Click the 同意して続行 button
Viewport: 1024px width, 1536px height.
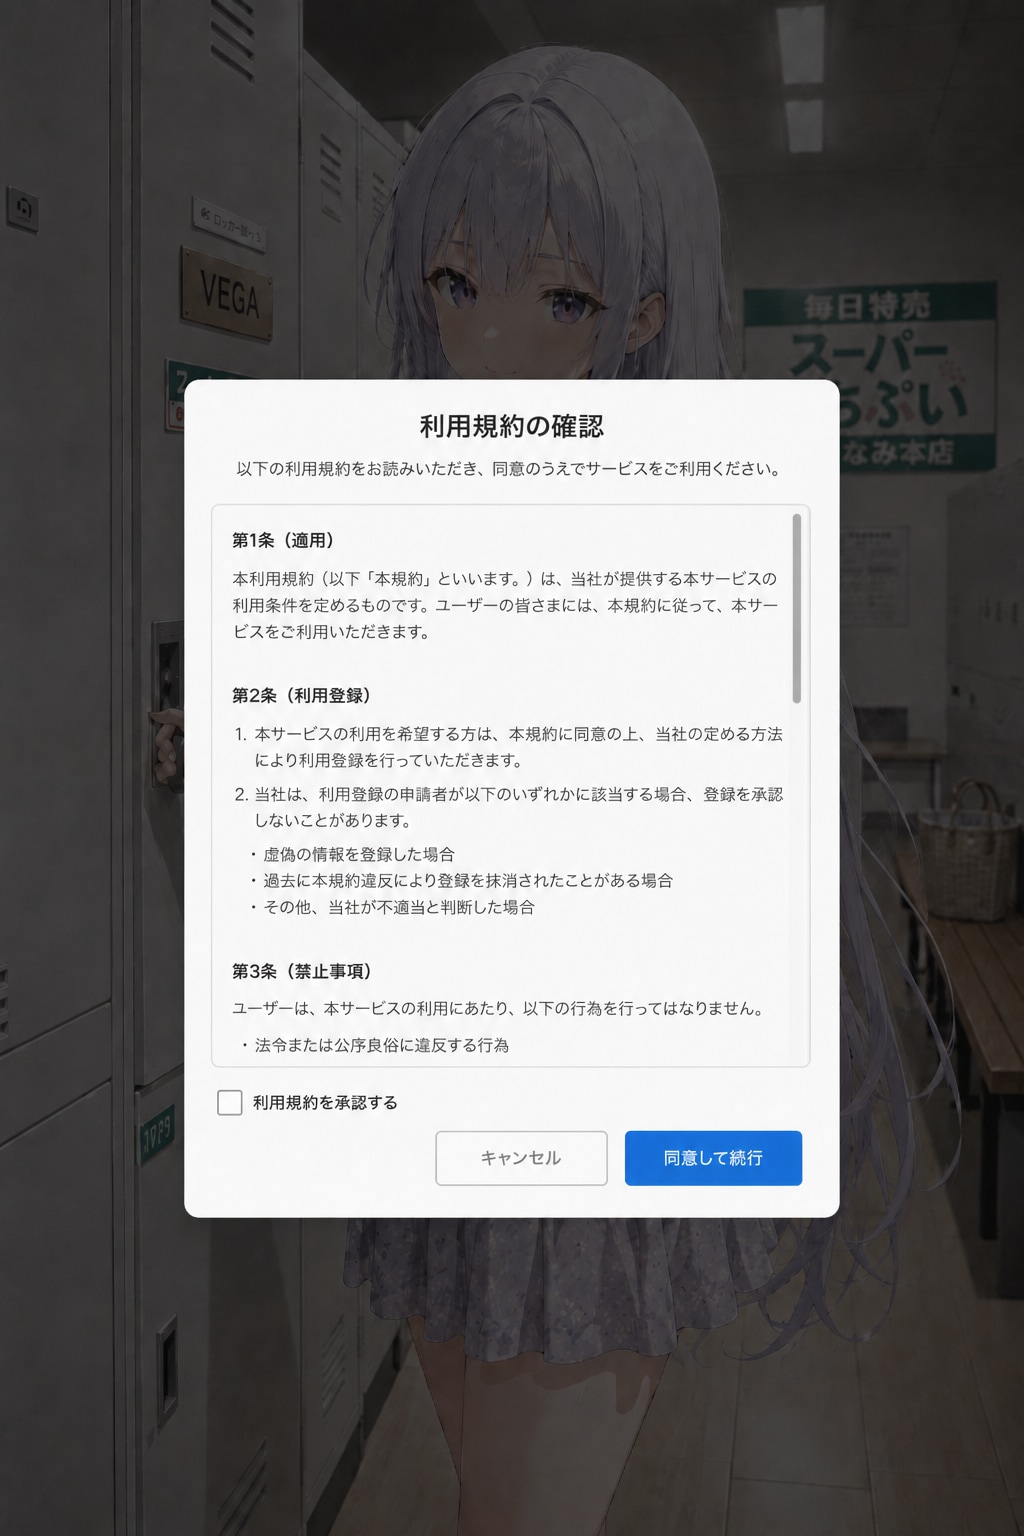(x=713, y=1158)
